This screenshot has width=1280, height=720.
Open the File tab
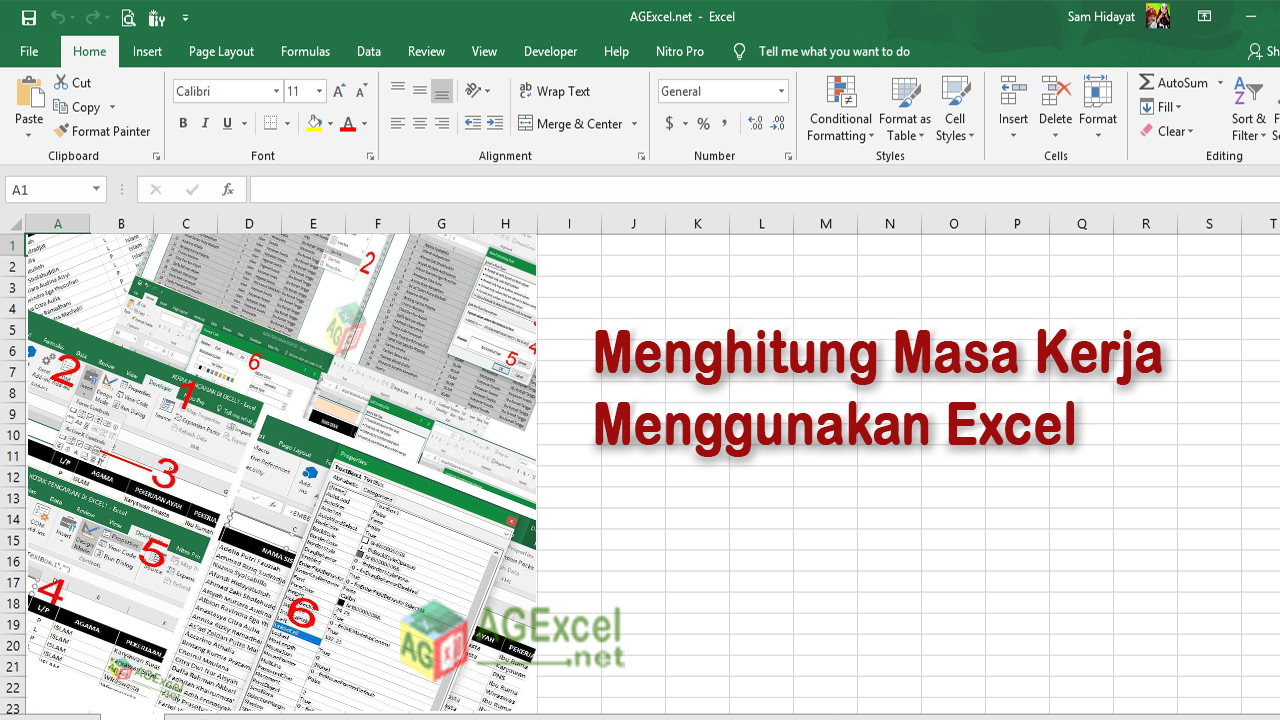pos(29,51)
